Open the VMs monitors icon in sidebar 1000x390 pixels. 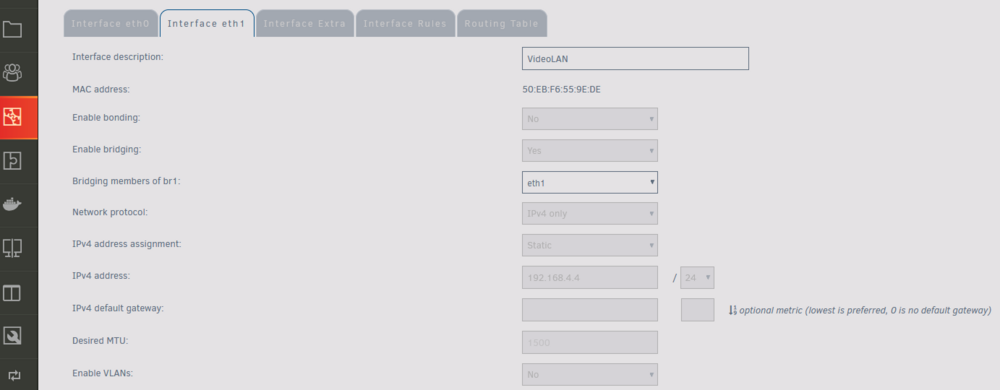click(13, 249)
